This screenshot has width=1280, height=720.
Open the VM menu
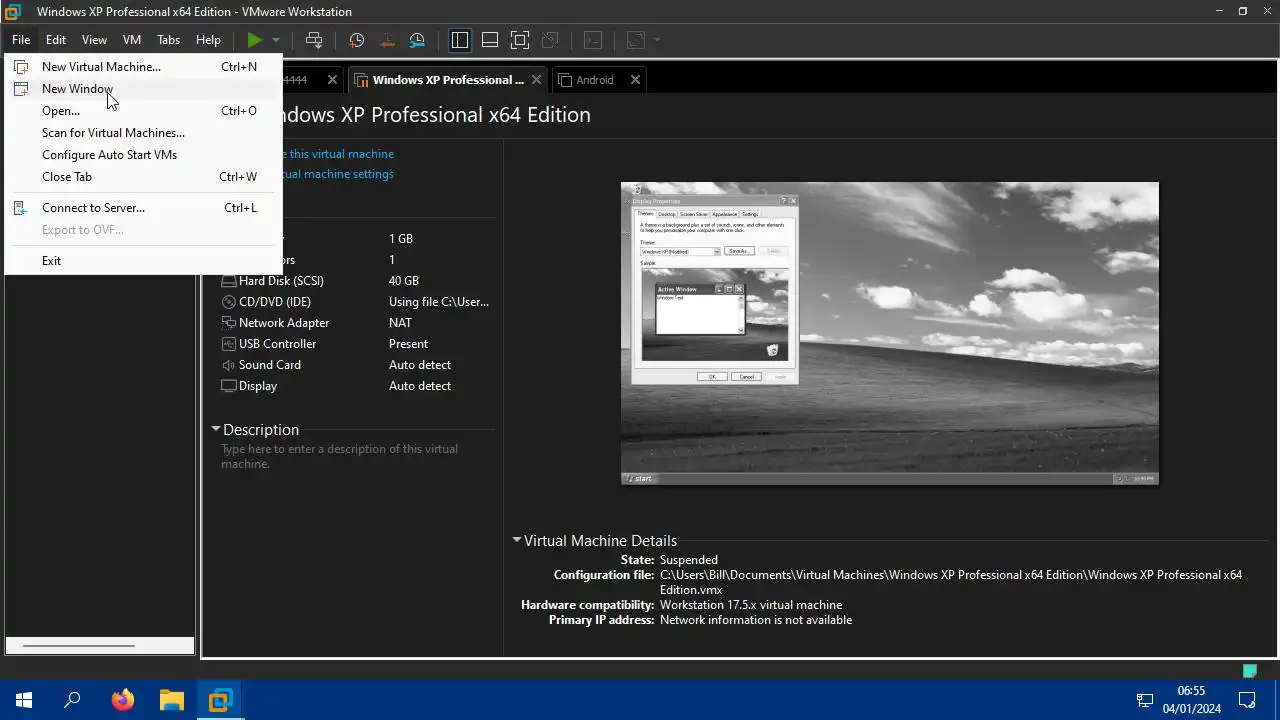click(132, 40)
